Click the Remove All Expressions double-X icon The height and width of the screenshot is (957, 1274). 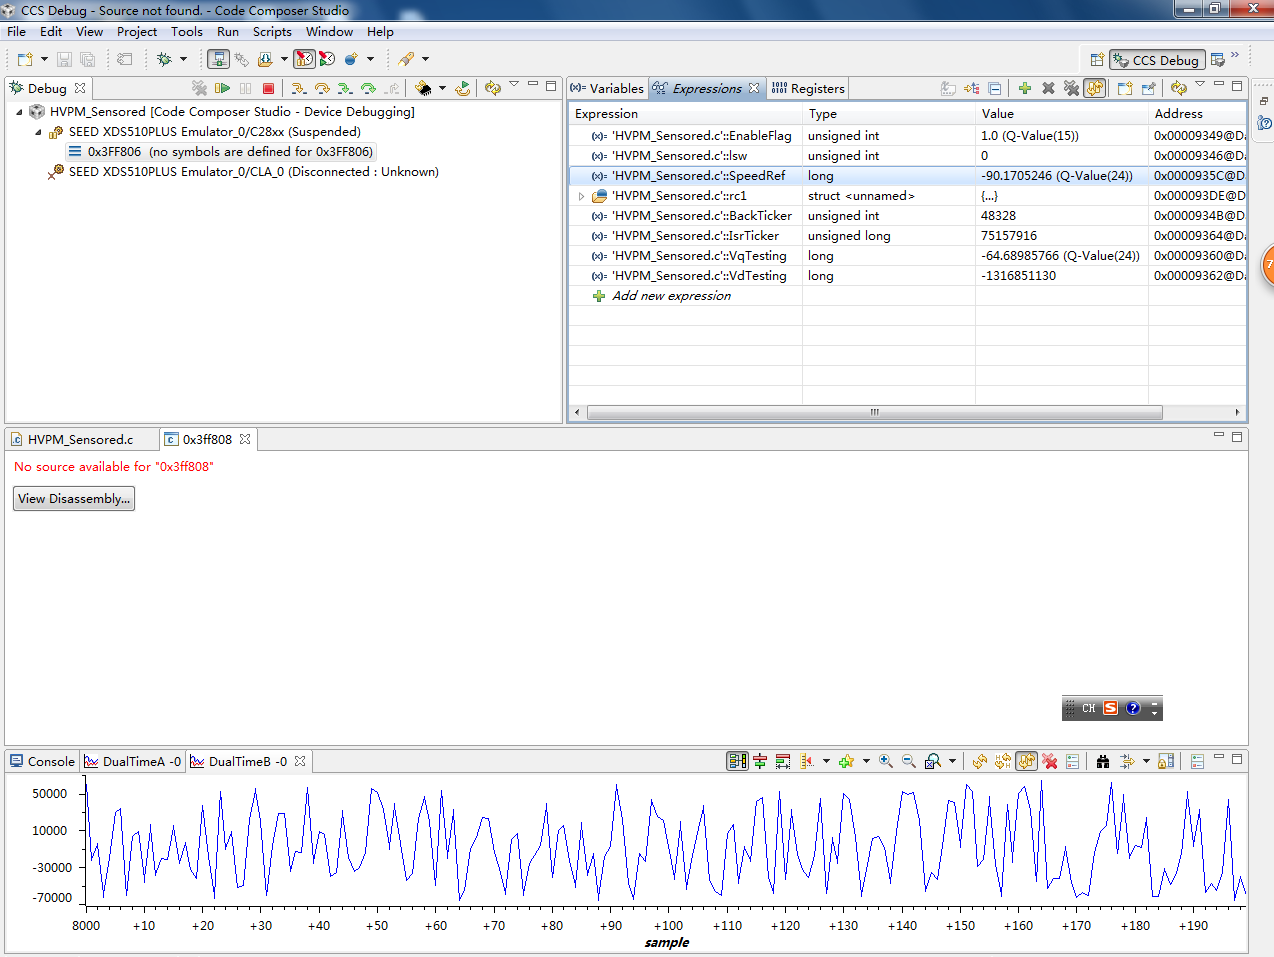pyautogui.click(x=1071, y=88)
